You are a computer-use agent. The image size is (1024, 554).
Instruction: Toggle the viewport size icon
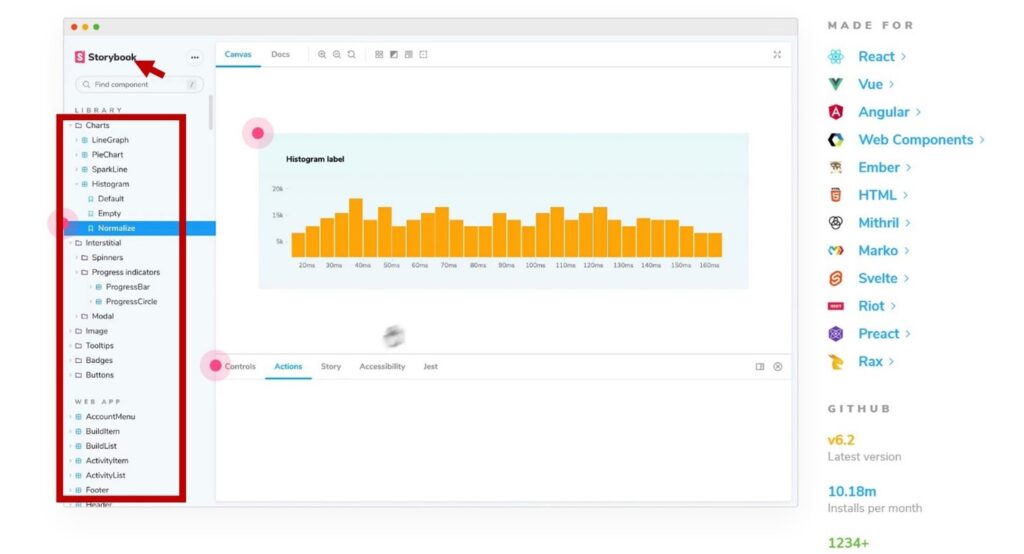coord(409,55)
